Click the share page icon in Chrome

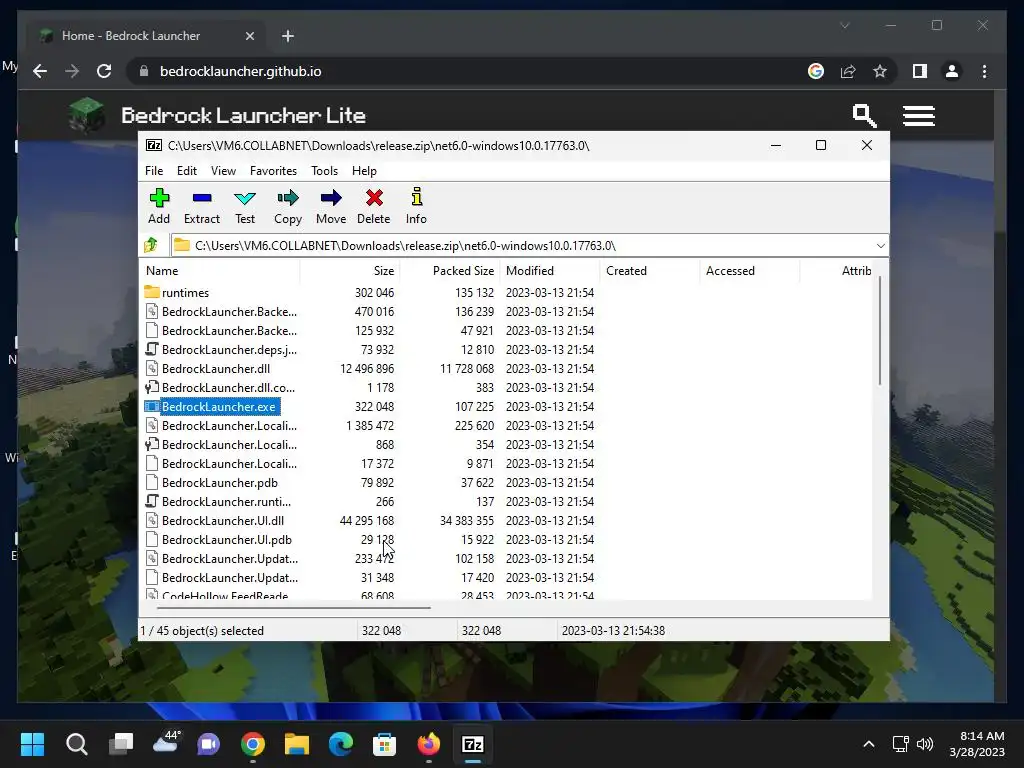(x=848, y=71)
